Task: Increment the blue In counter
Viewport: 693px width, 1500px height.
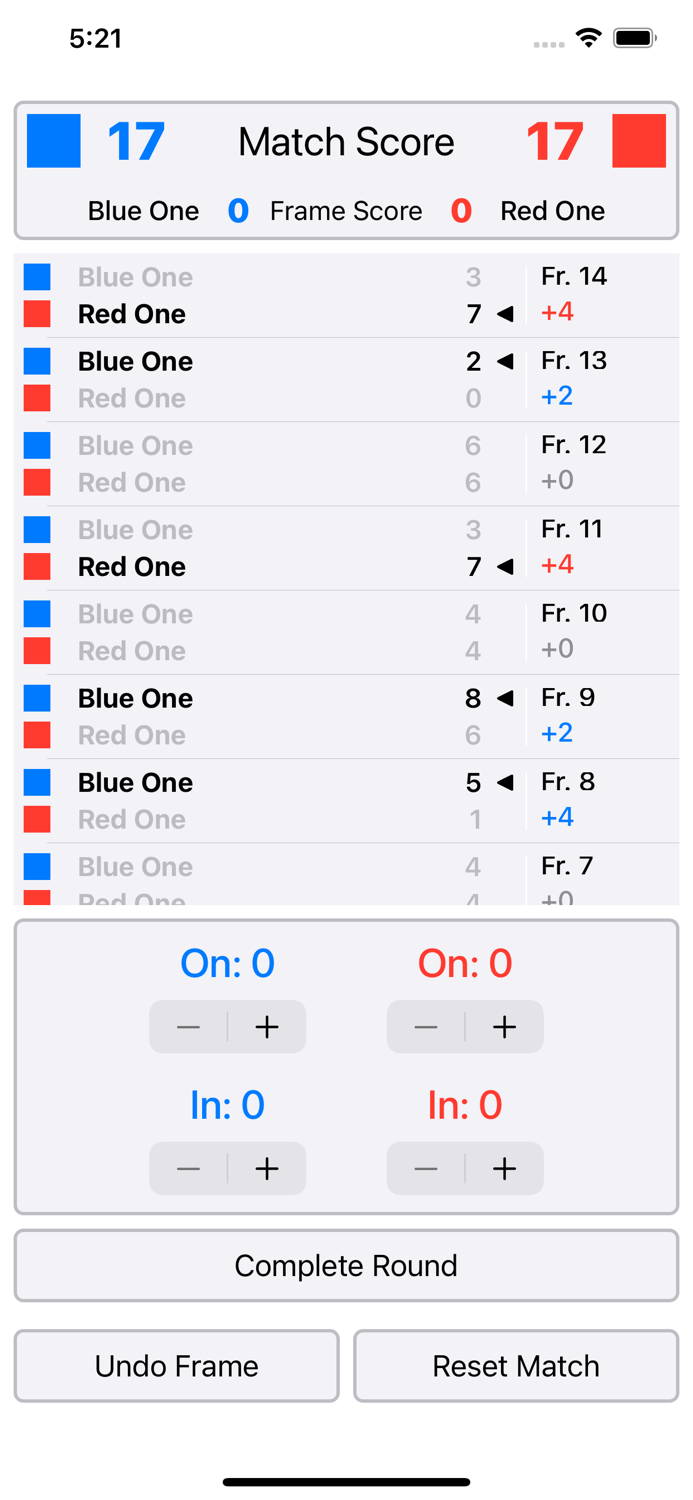Action: [x=266, y=1168]
